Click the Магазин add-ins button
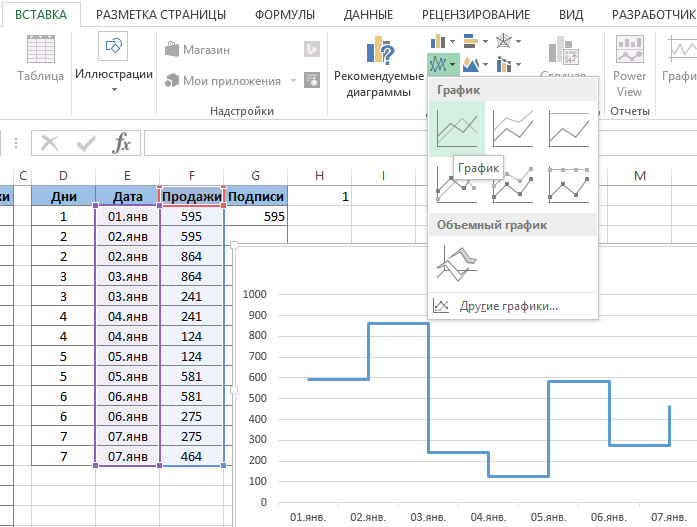This screenshot has width=697, height=527. click(196, 49)
